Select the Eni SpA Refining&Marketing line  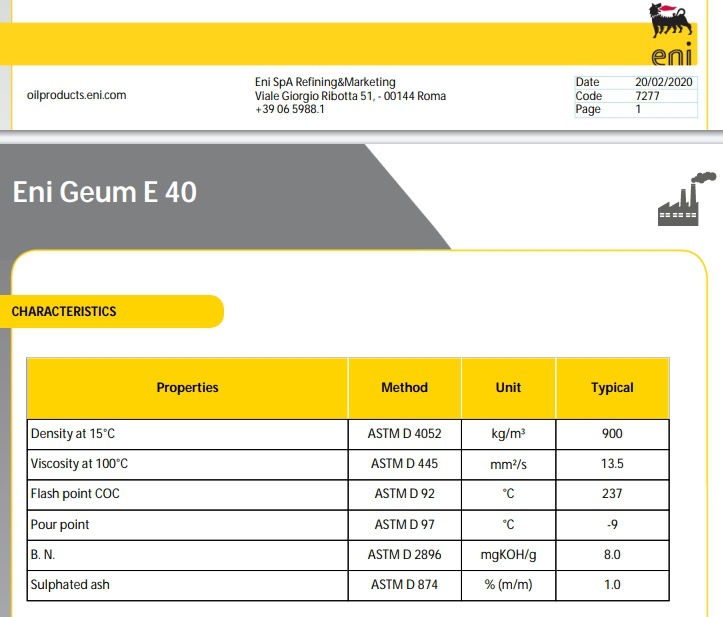point(325,82)
